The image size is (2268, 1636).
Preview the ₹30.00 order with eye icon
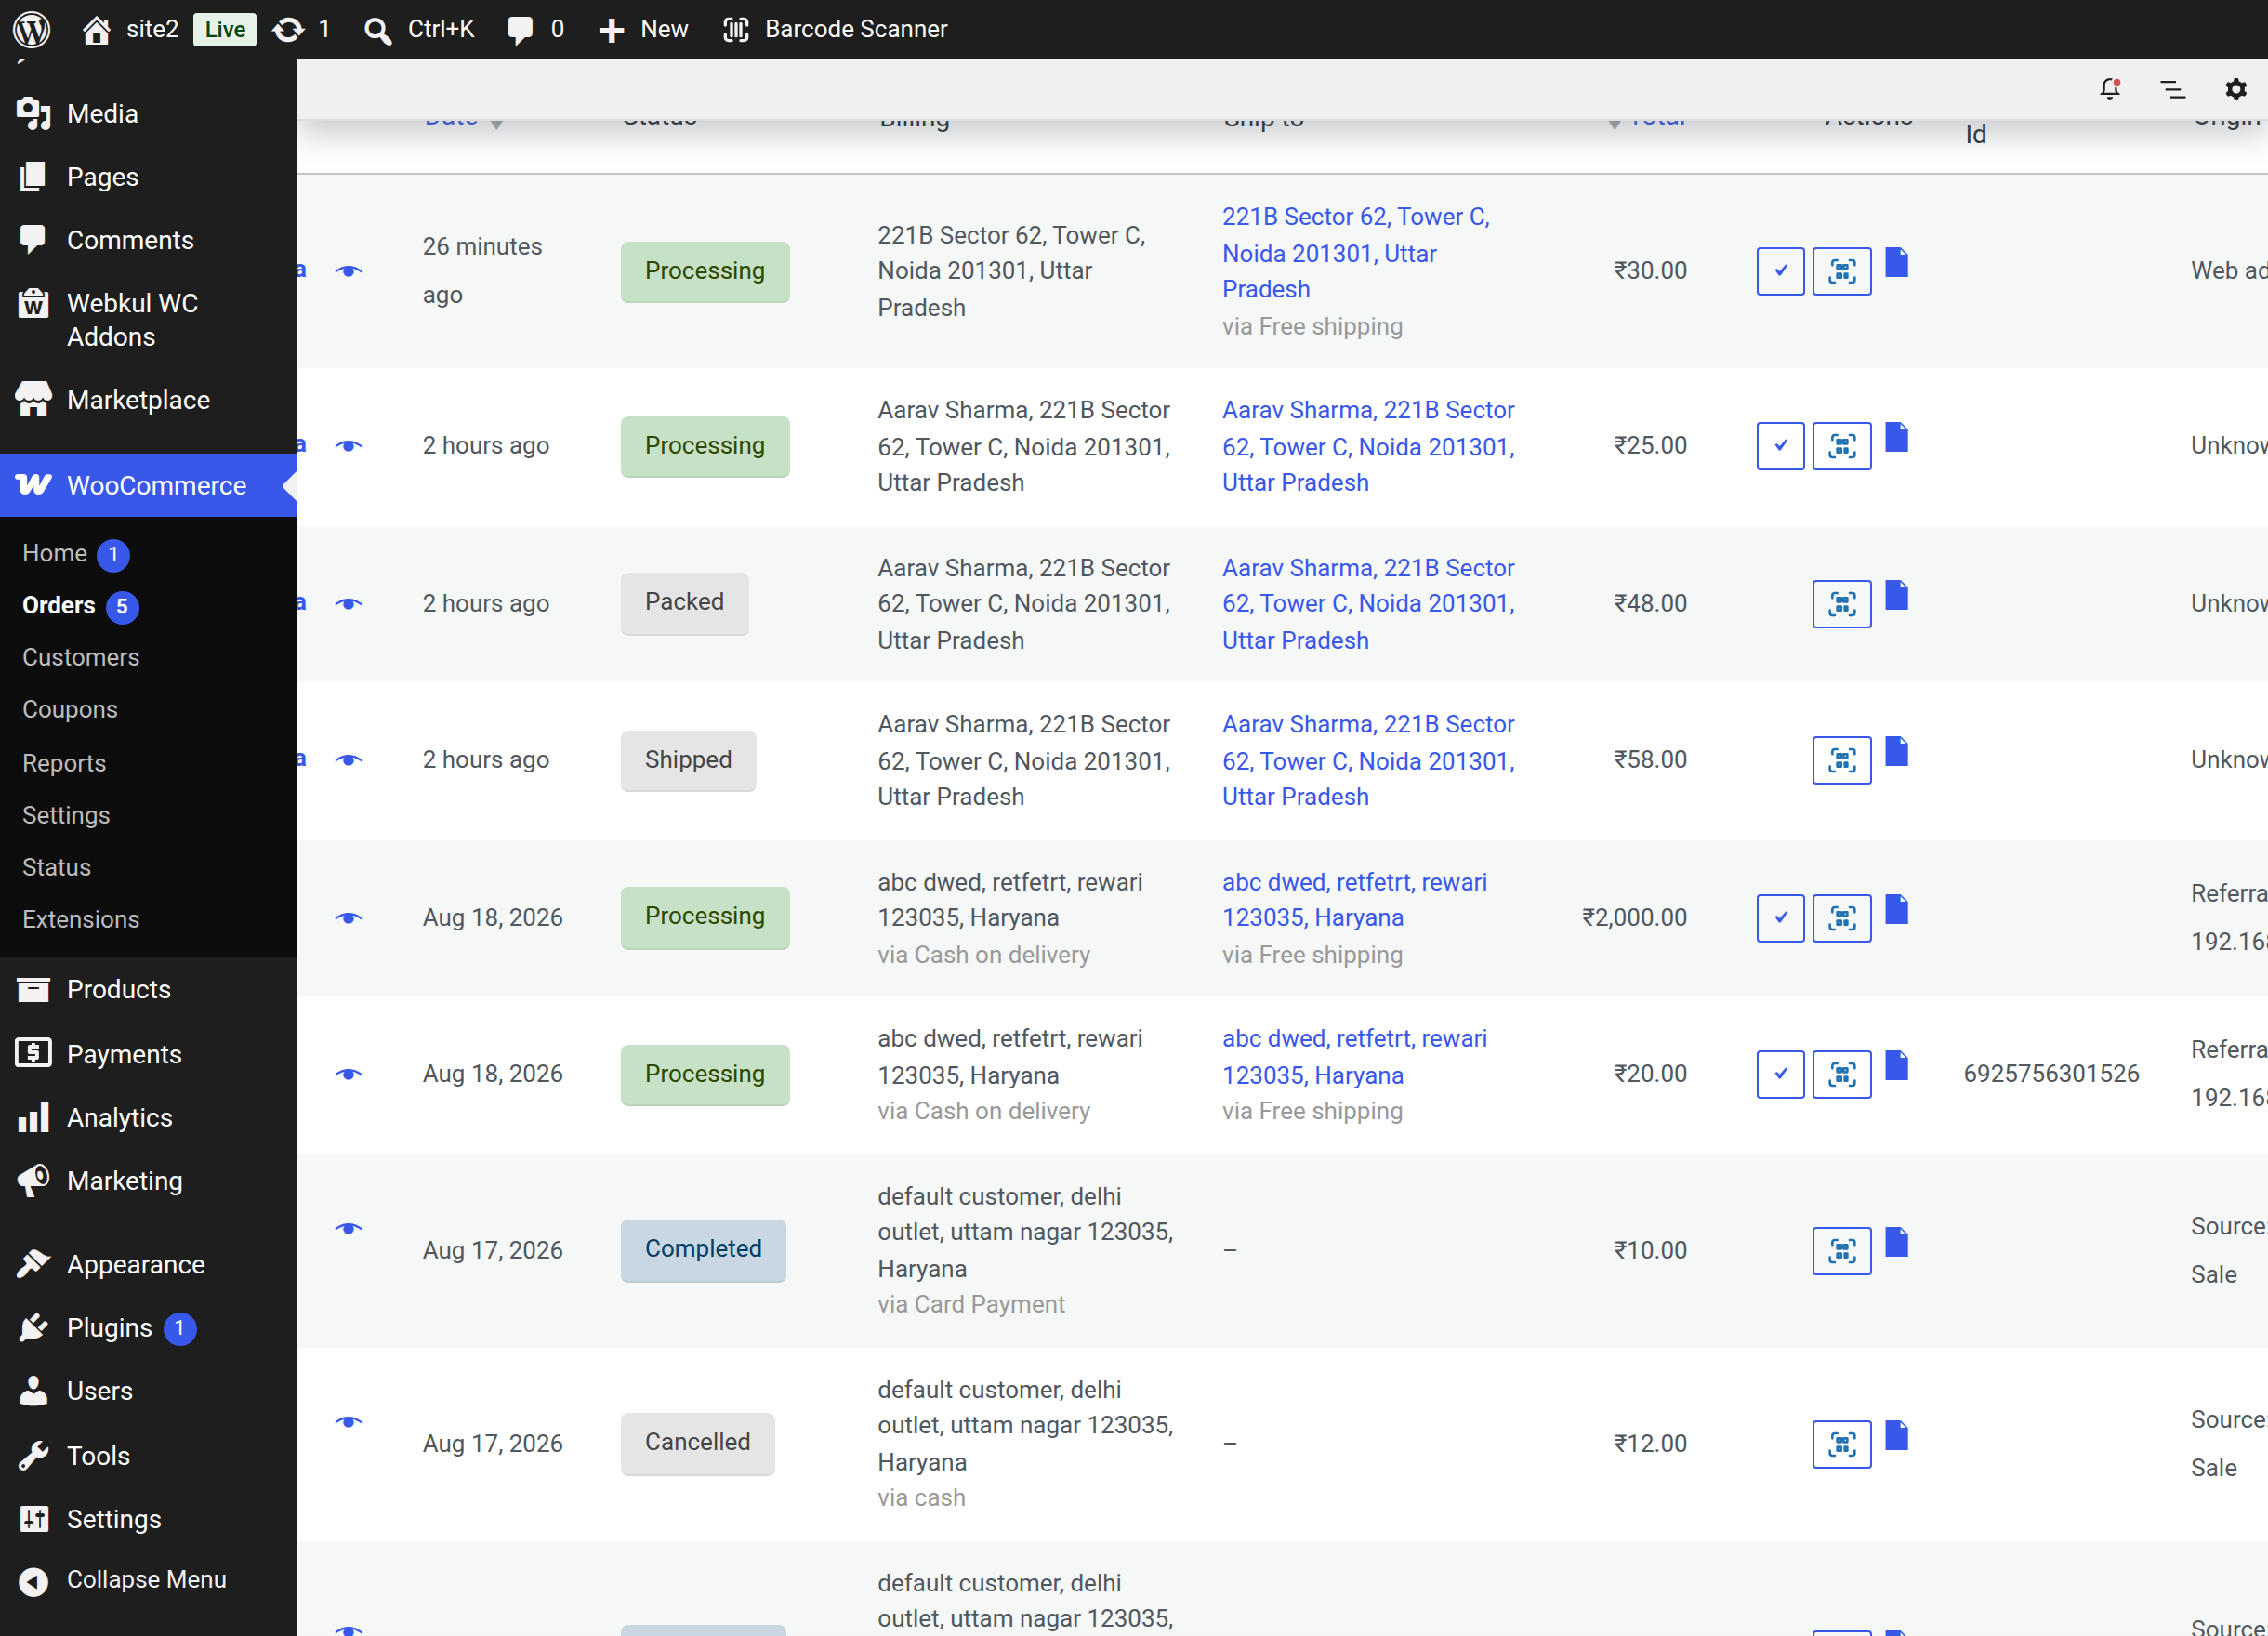click(348, 271)
